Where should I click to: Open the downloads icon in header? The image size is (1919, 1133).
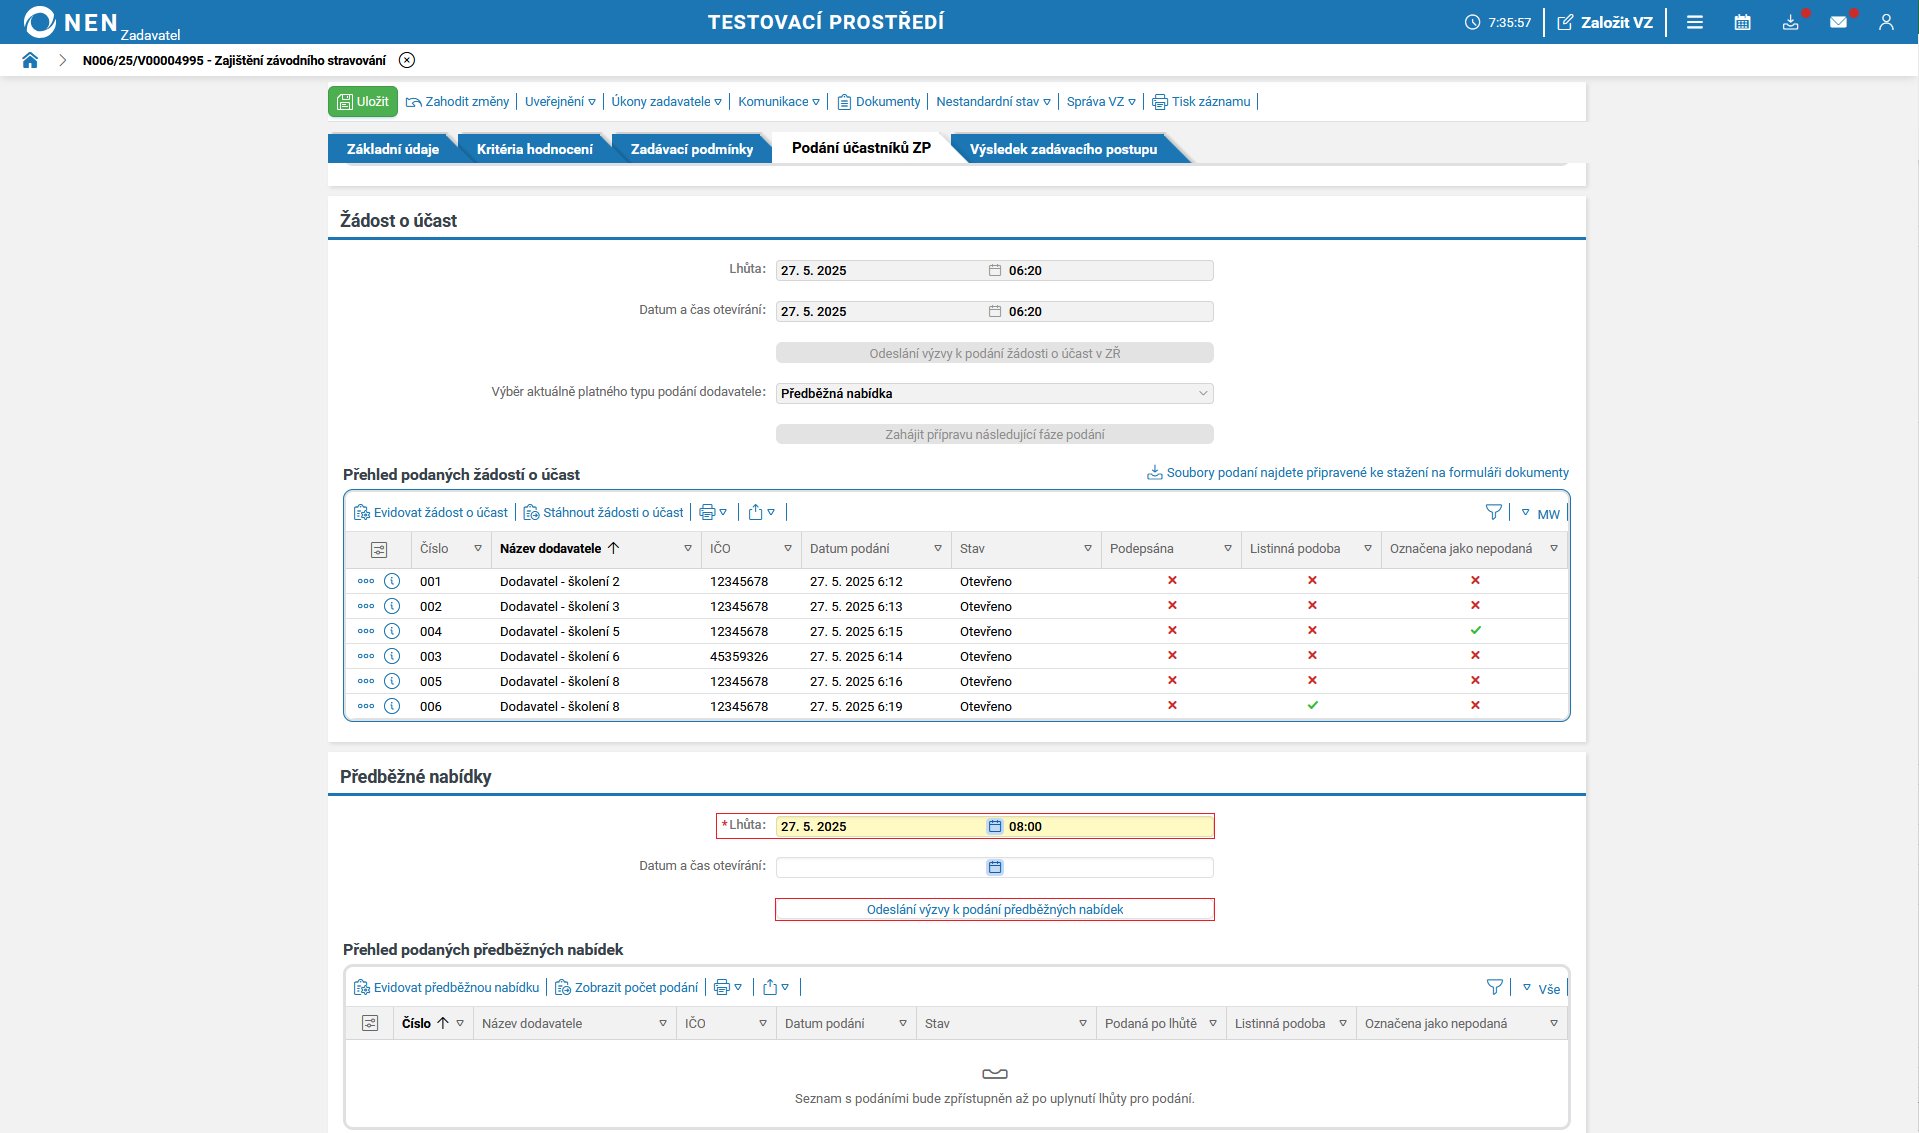(x=1790, y=22)
